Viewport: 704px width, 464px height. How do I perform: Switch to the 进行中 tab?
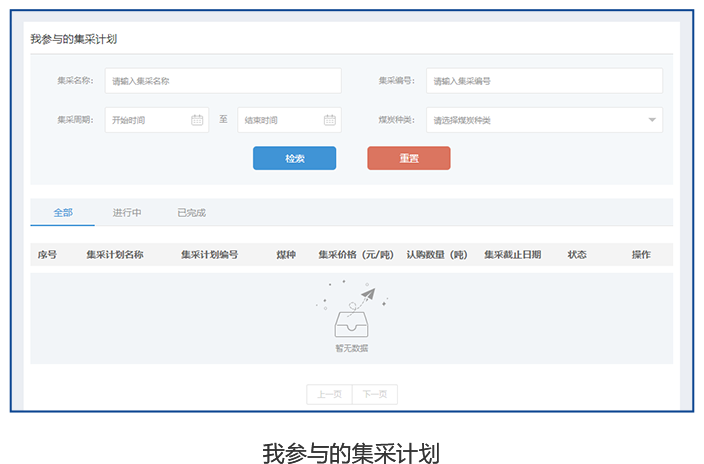click(x=127, y=213)
